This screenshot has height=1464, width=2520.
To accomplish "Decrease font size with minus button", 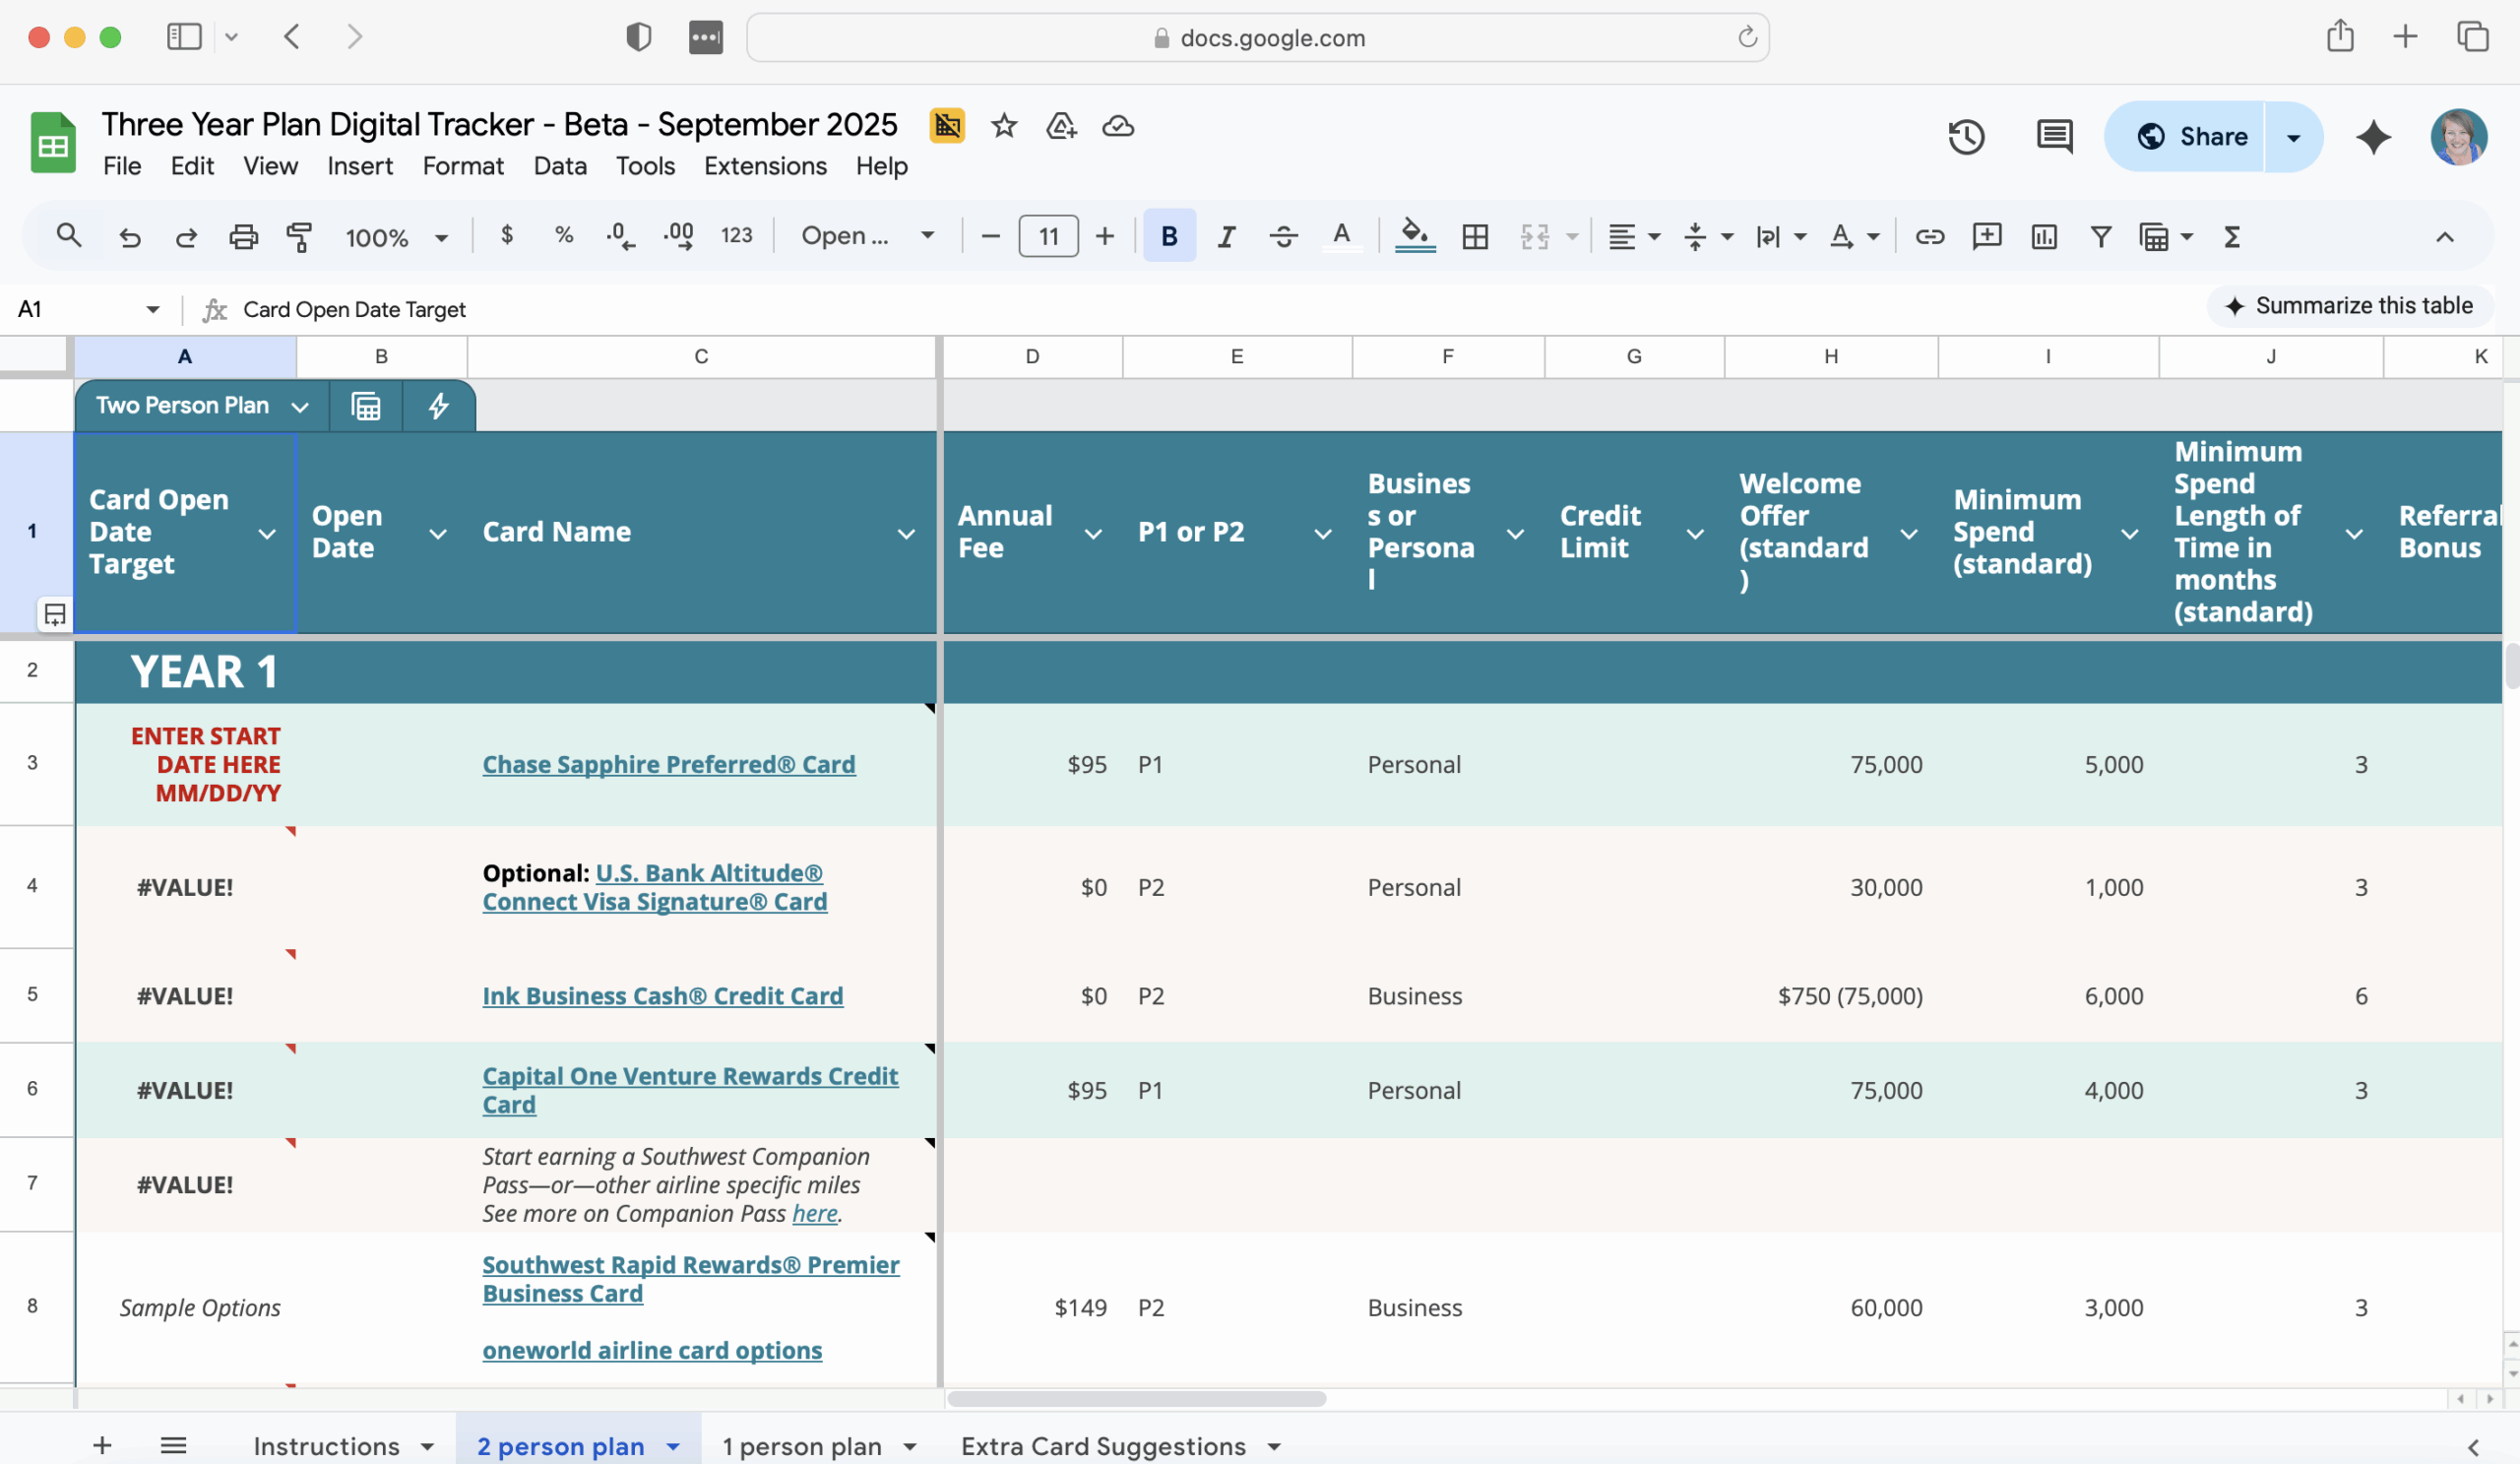I will pos(990,237).
